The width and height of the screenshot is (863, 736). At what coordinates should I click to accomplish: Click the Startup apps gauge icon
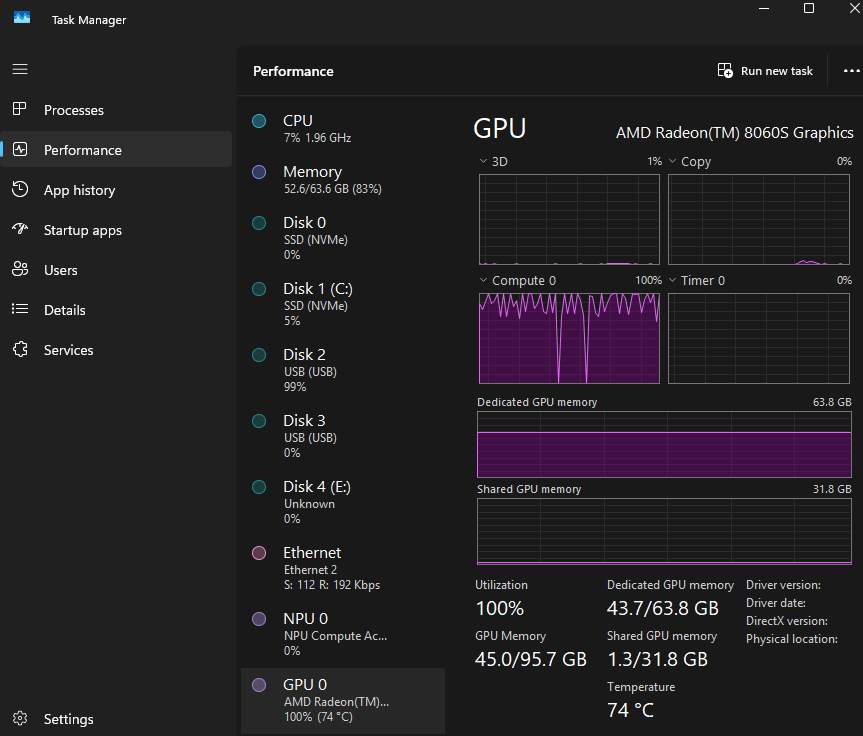(20, 229)
